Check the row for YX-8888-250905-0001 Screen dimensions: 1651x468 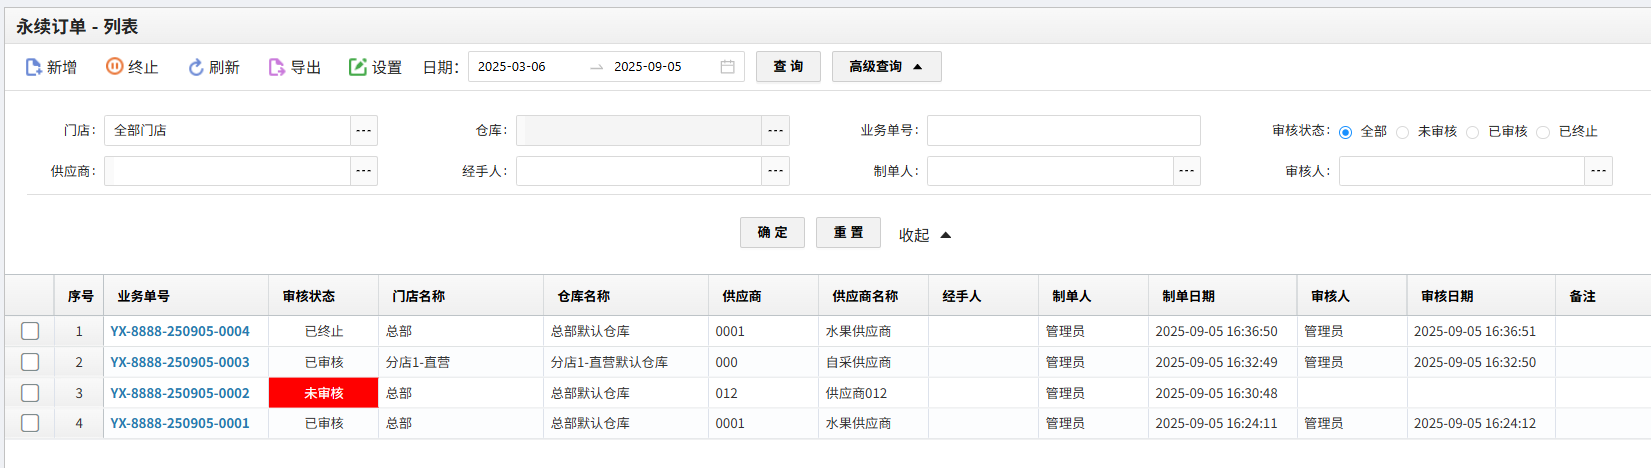click(30, 423)
